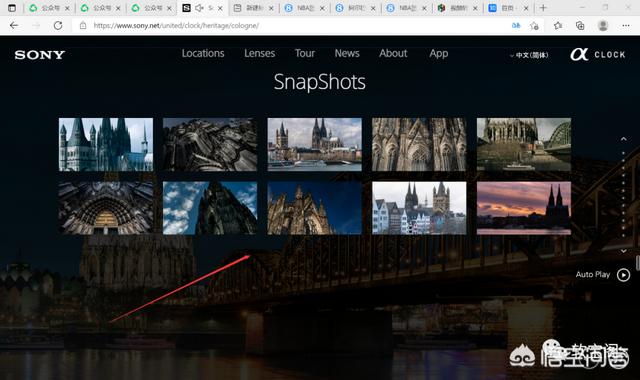Viewport: 640px width, 380px height.
Task: Open colorful old-town houses snapshot
Action: (419, 208)
